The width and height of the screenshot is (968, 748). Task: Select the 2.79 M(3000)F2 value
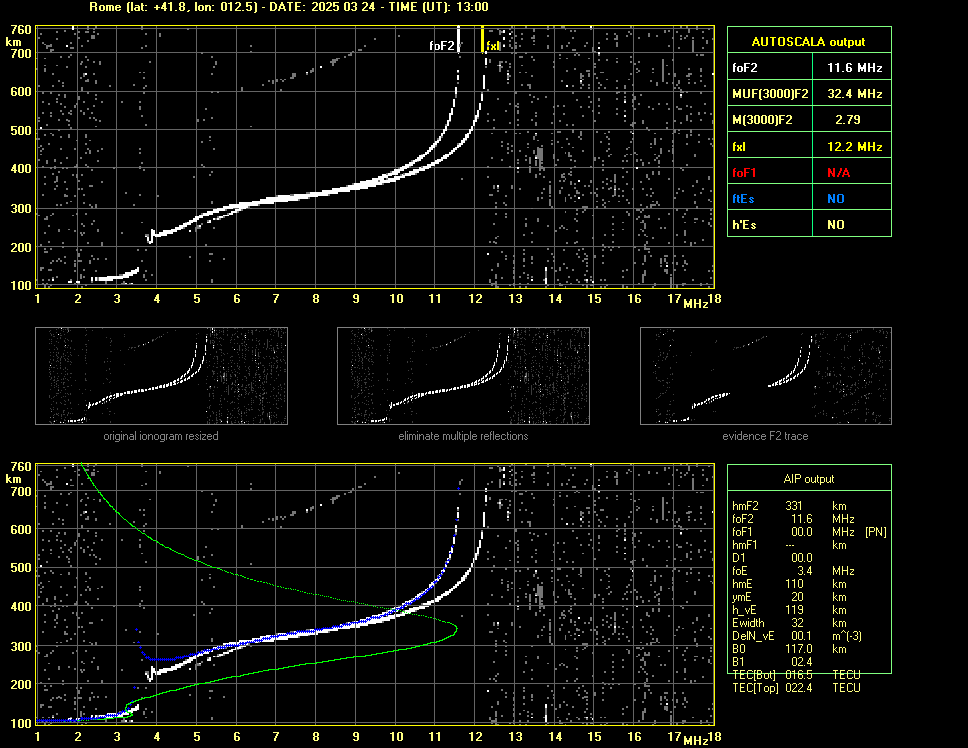(848, 120)
